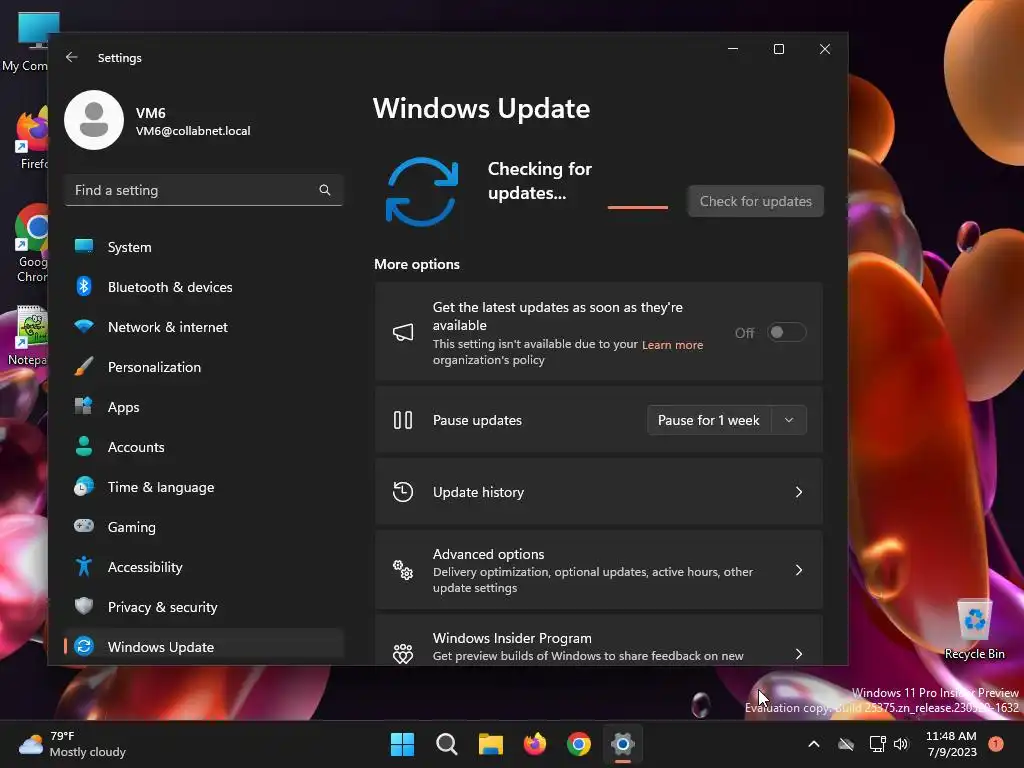Open the Advanced options entry

(598, 570)
